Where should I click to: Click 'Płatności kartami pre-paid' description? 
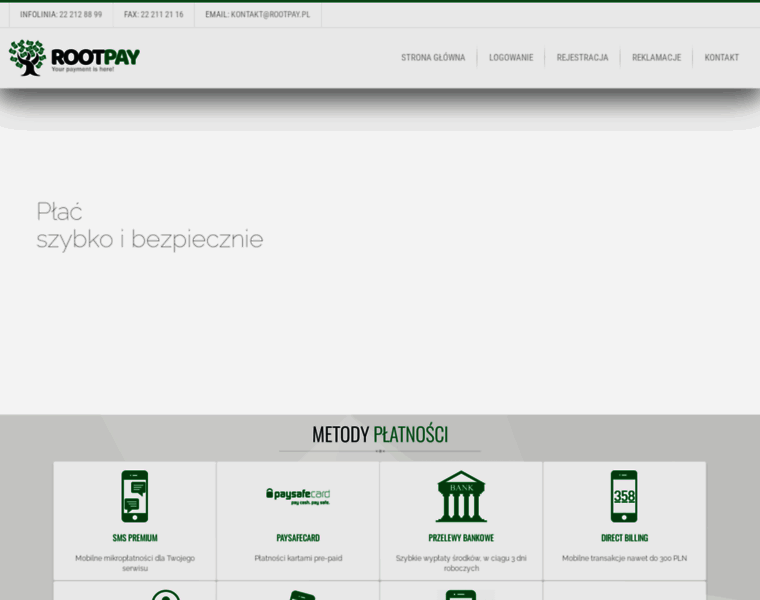pos(298,558)
